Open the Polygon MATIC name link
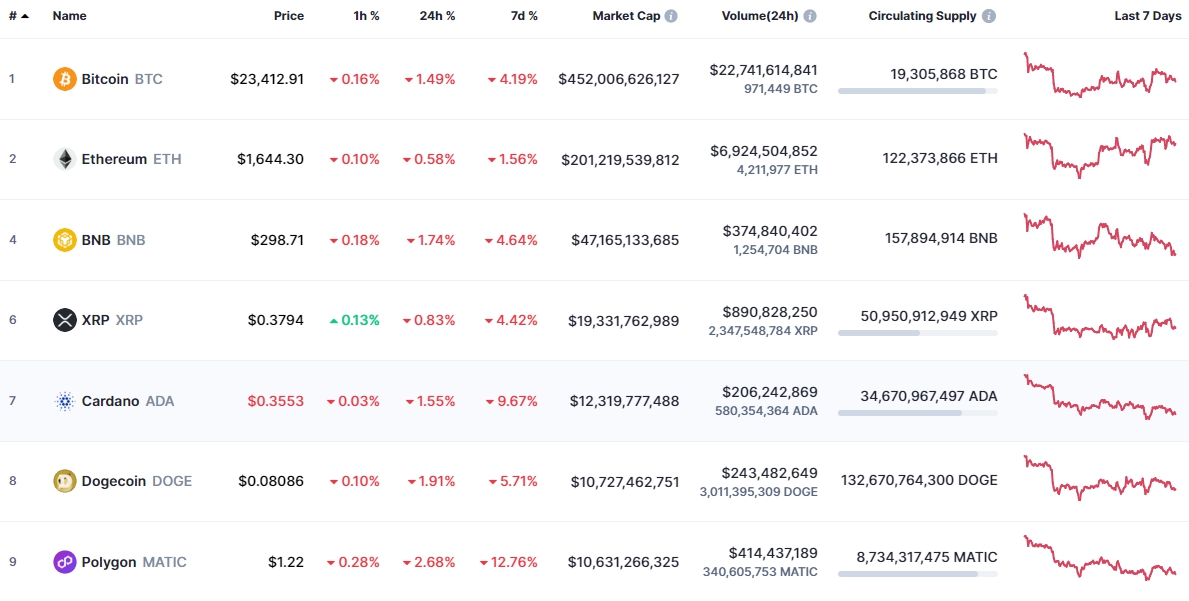This screenshot has width=1189, height=601. tap(109, 562)
